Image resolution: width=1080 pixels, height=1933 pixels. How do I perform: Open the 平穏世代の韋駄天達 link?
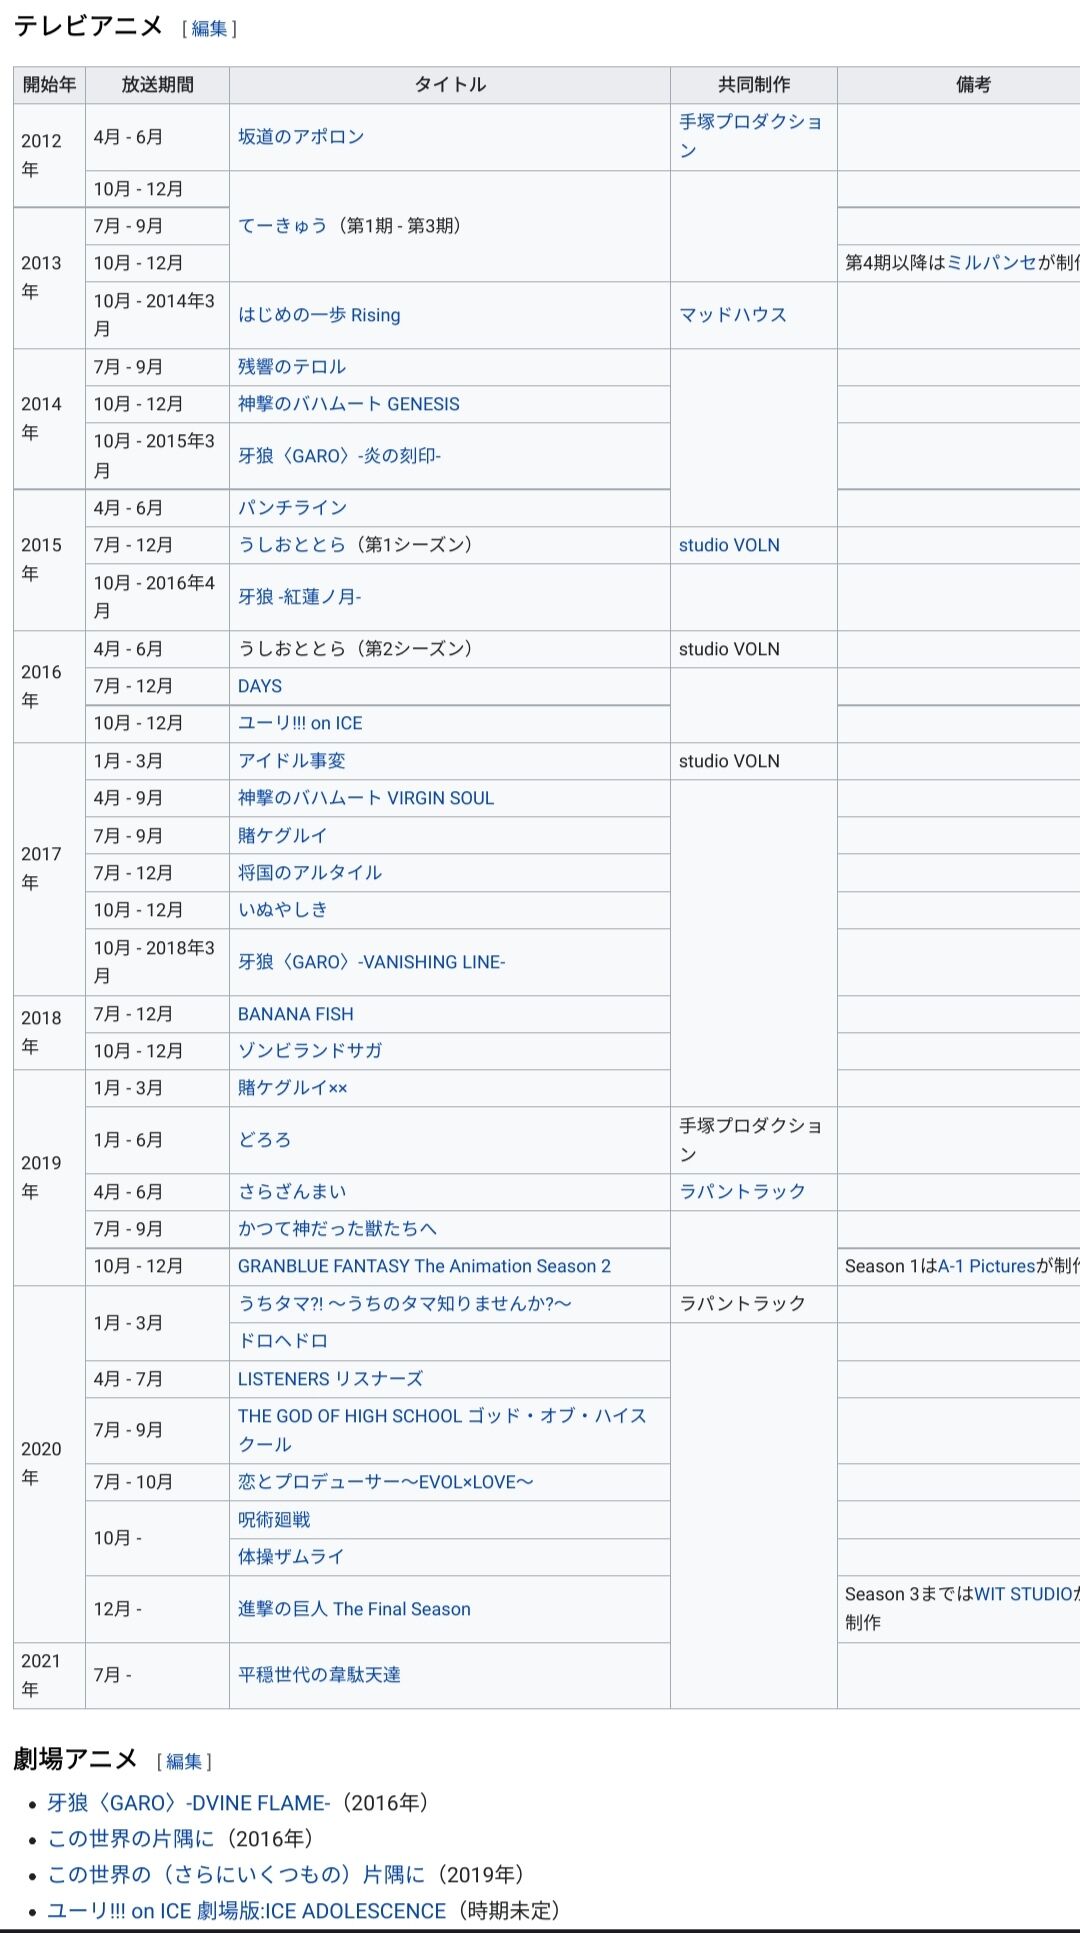[319, 1675]
